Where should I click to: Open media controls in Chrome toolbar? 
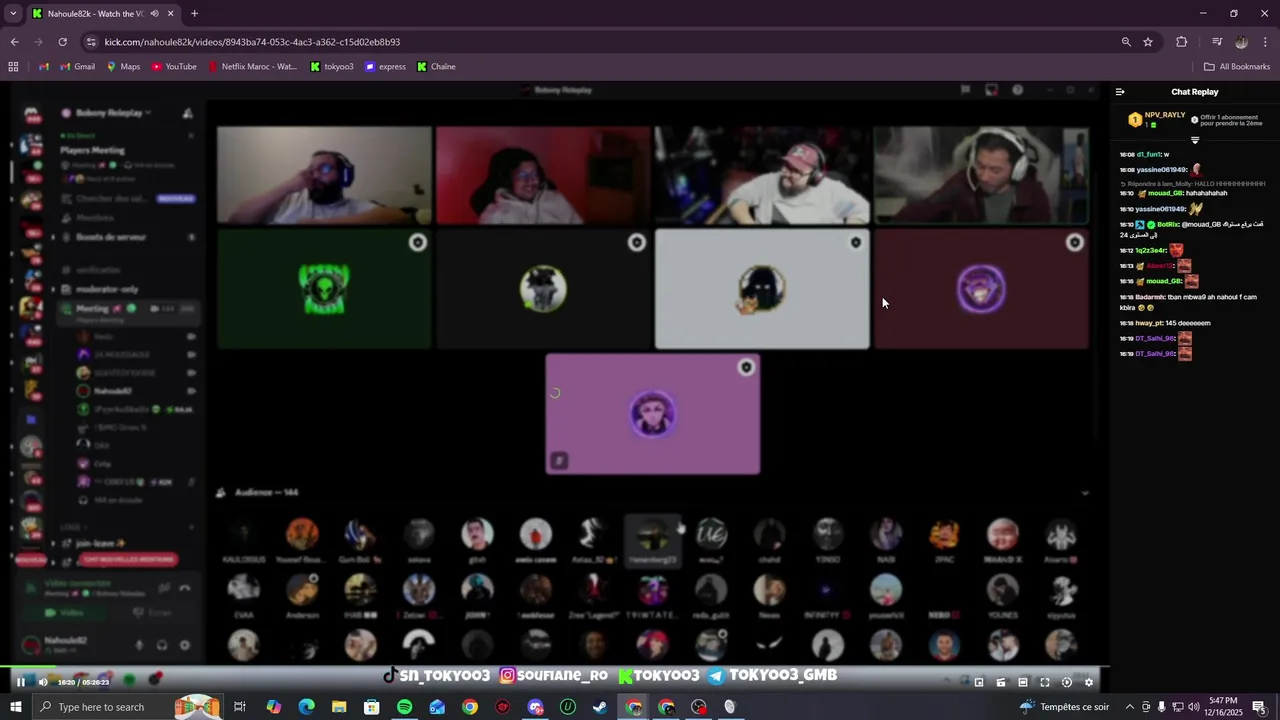[x=1217, y=42]
